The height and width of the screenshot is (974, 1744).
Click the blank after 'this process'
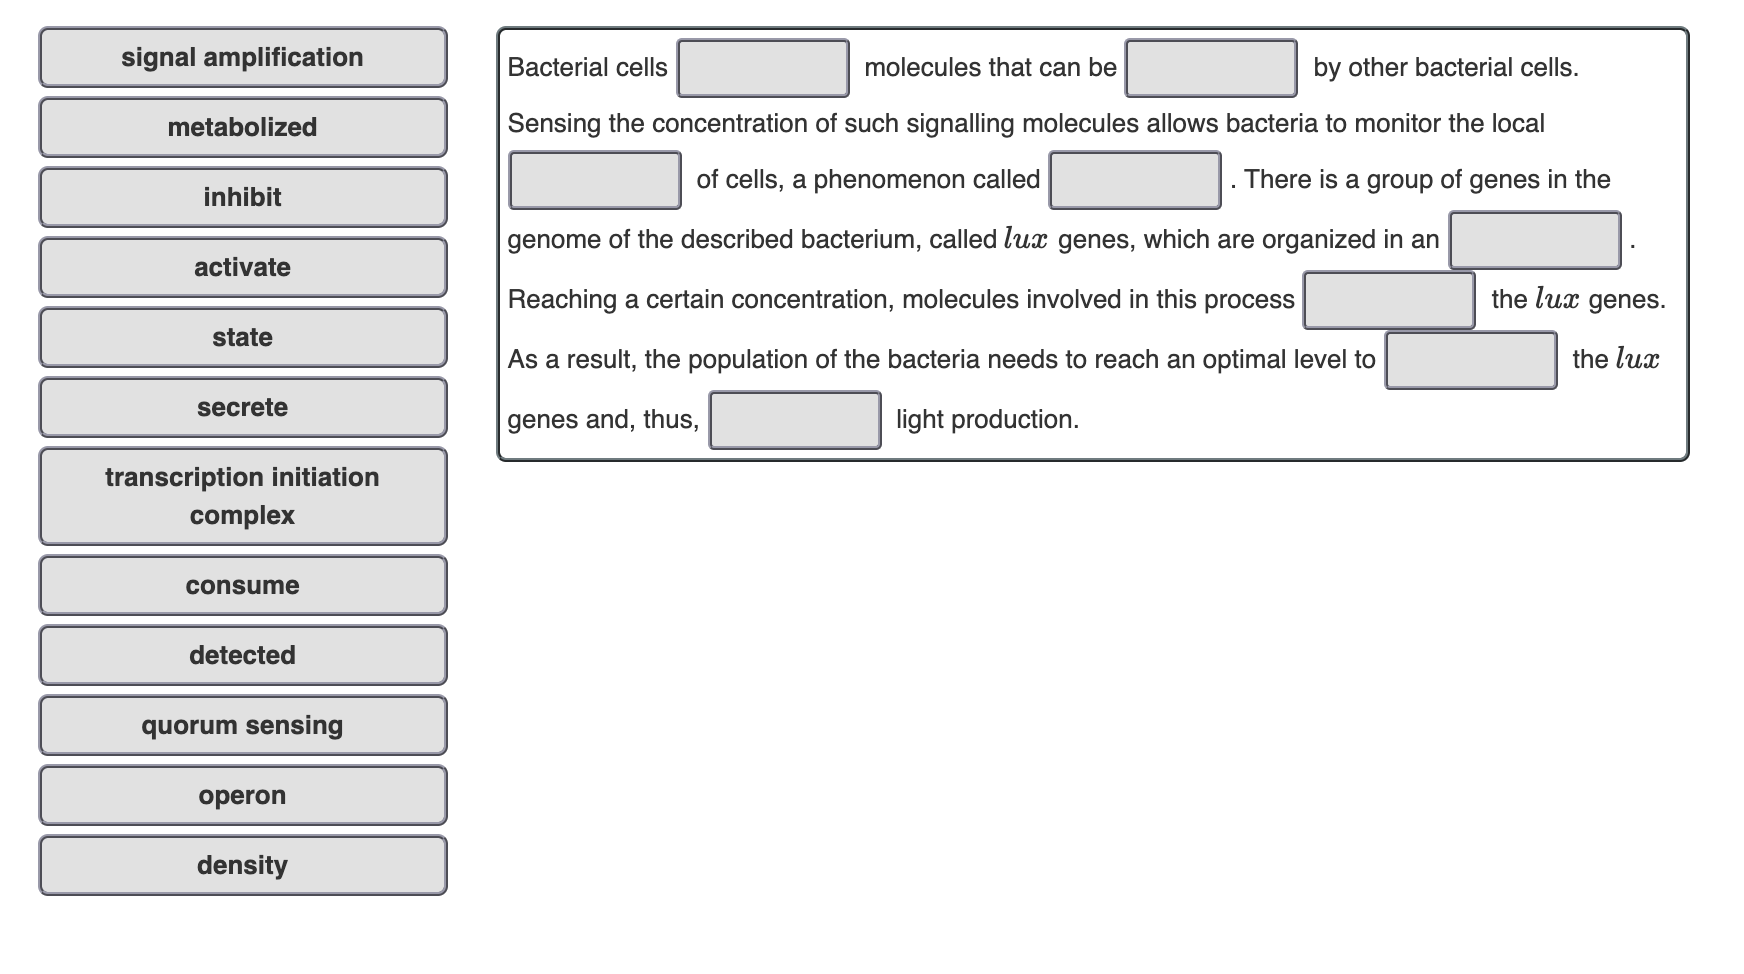[1389, 300]
